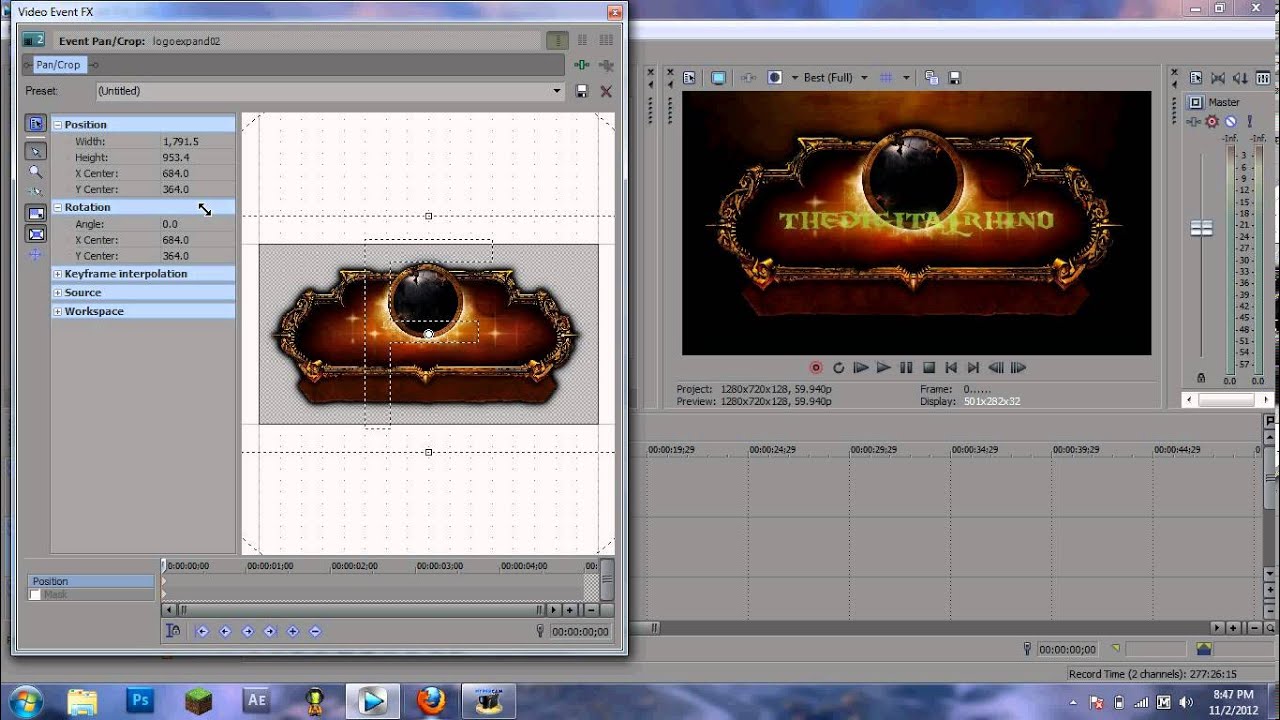1280x720 pixels.
Task: Toggle Loop Playback button
Action: [x=839, y=368]
